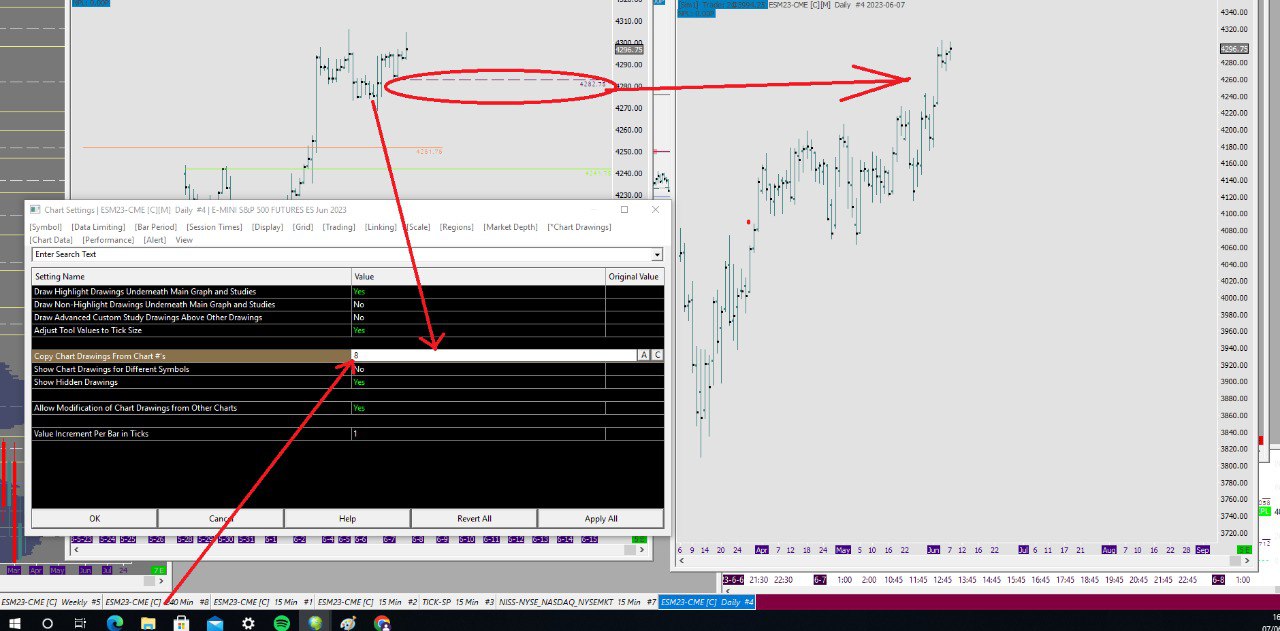Open the [Session Times] settings tab
The width and height of the screenshot is (1280, 631).
click(x=215, y=227)
